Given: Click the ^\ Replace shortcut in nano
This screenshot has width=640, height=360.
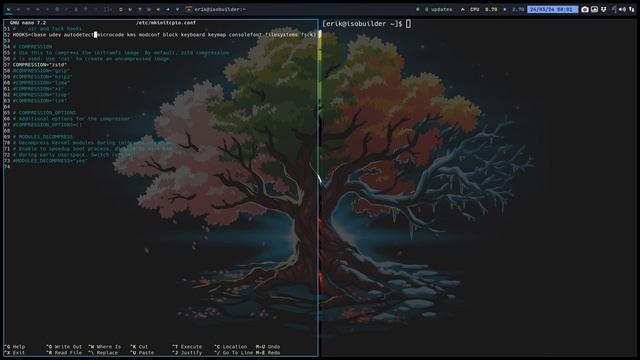Looking at the screenshot, I should click(x=103, y=353).
